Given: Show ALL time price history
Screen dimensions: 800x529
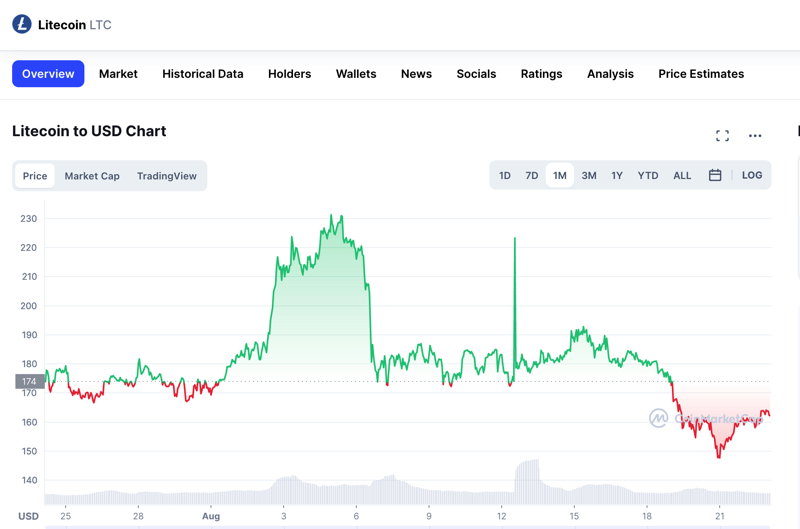Looking at the screenshot, I should coord(682,175).
